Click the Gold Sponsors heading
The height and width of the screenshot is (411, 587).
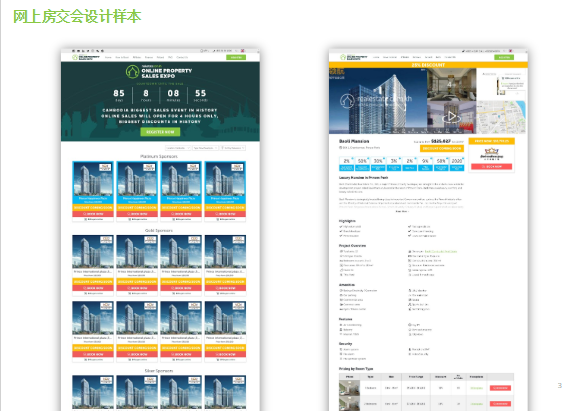[159, 231]
